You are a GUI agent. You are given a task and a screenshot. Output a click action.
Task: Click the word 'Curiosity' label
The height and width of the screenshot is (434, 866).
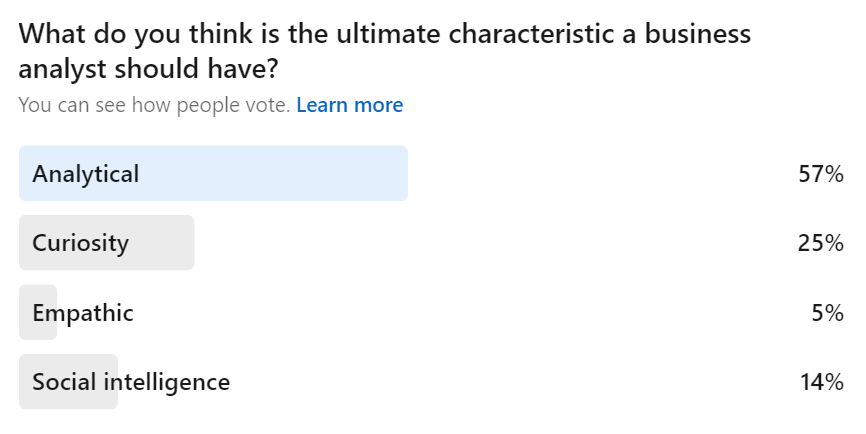coord(81,244)
